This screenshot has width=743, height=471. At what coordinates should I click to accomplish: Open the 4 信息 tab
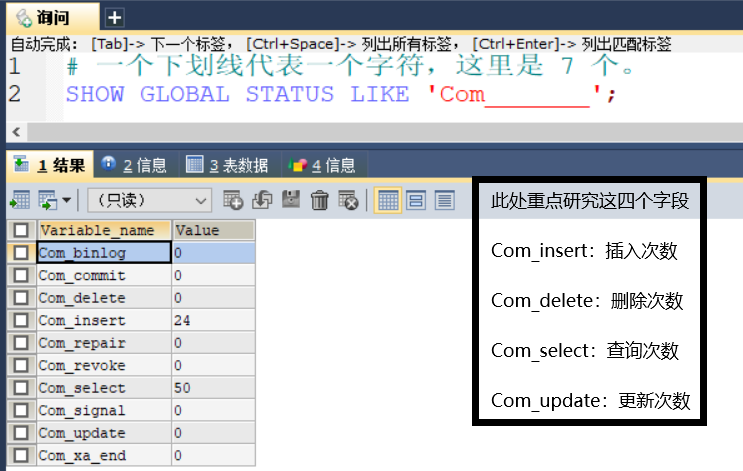point(324,165)
